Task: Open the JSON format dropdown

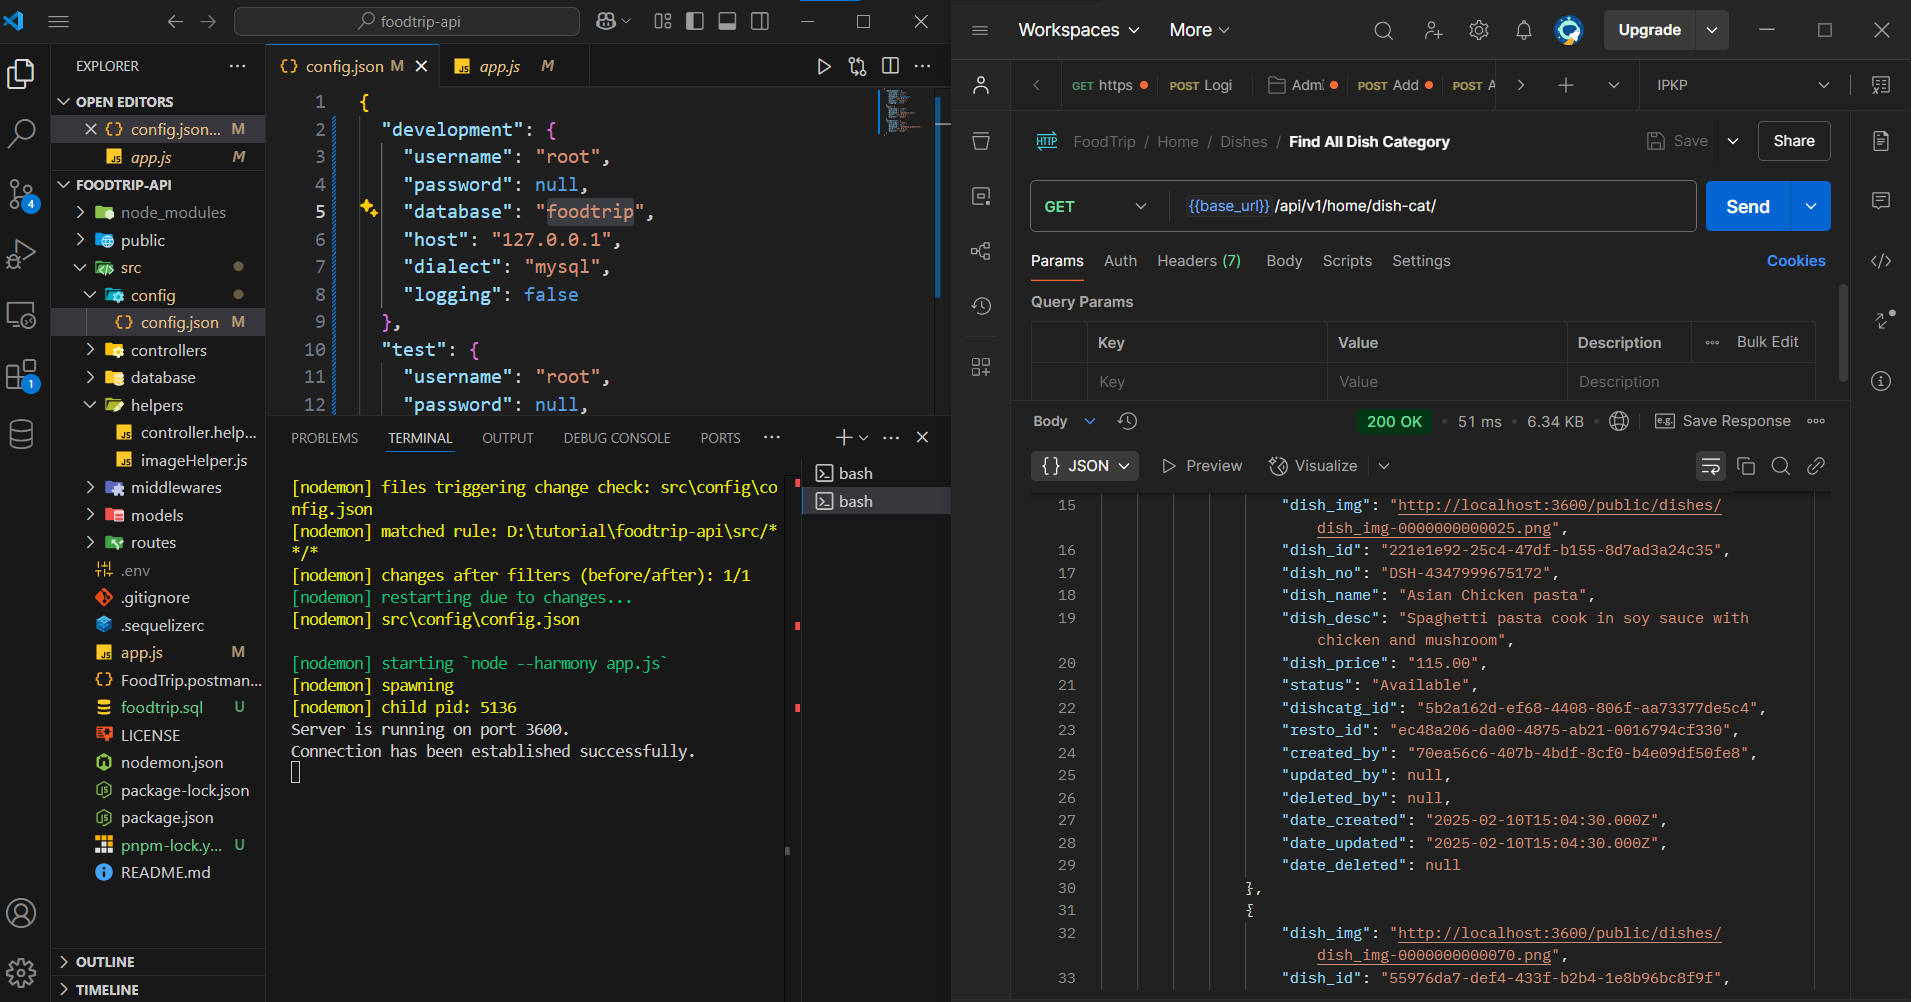Action: [x=1085, y=466]
